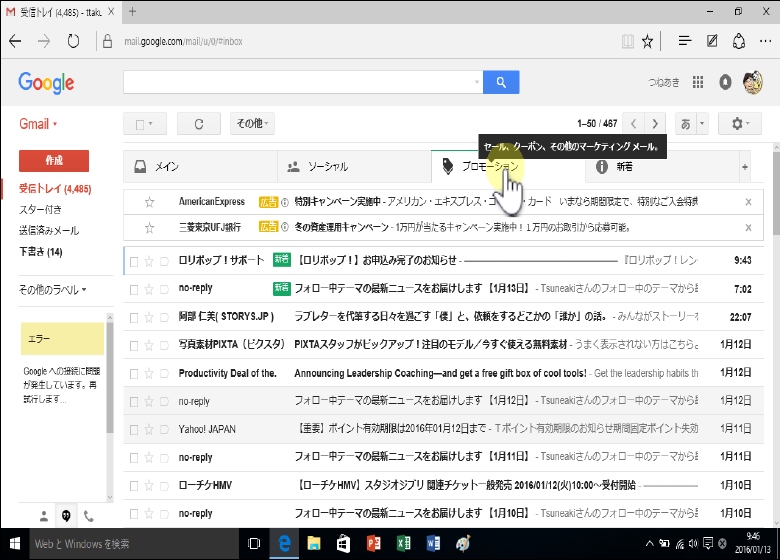Add page to favorites star
The image size is (780, 560).
point(647,41)
